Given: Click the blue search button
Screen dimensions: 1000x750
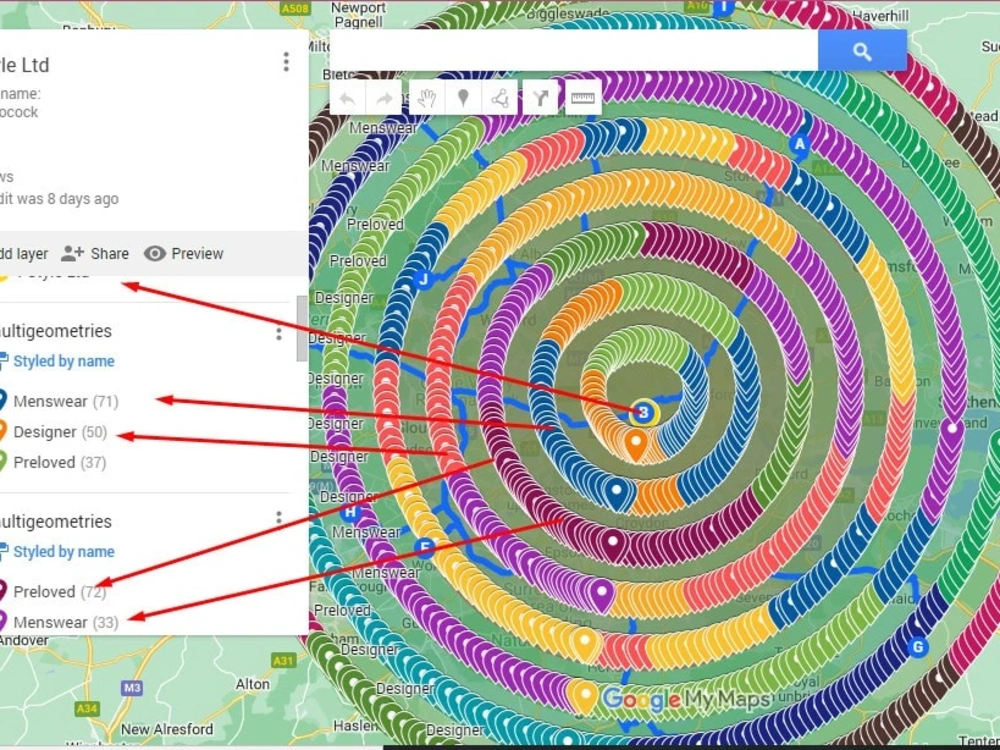Looking at the screenshot, I should click(x=862, y=51).
